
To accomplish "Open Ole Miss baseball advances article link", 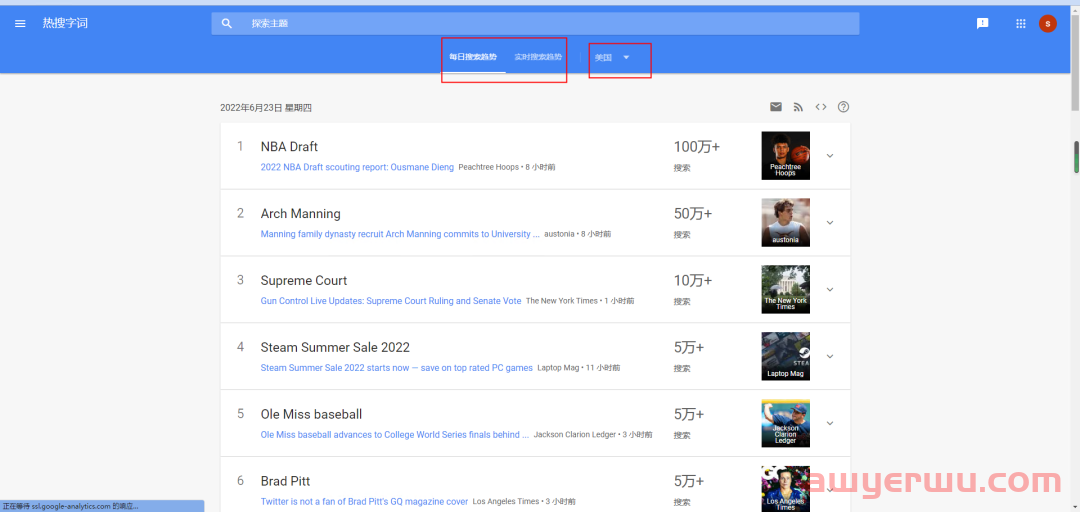I will 395,435.
